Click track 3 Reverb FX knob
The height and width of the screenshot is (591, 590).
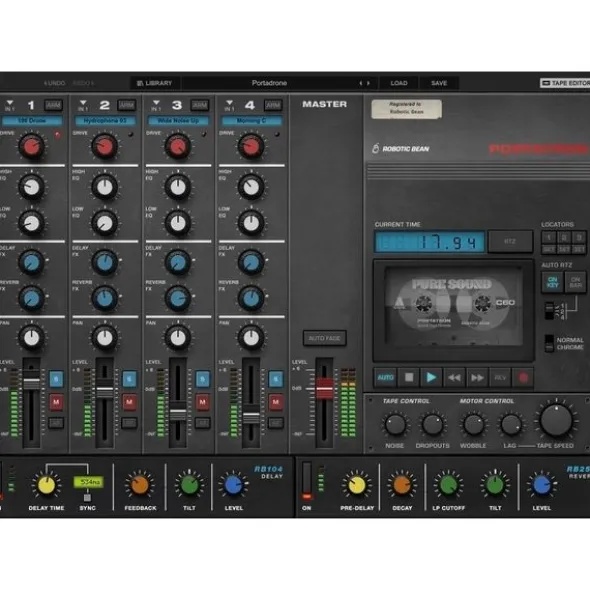coord(178,299)
